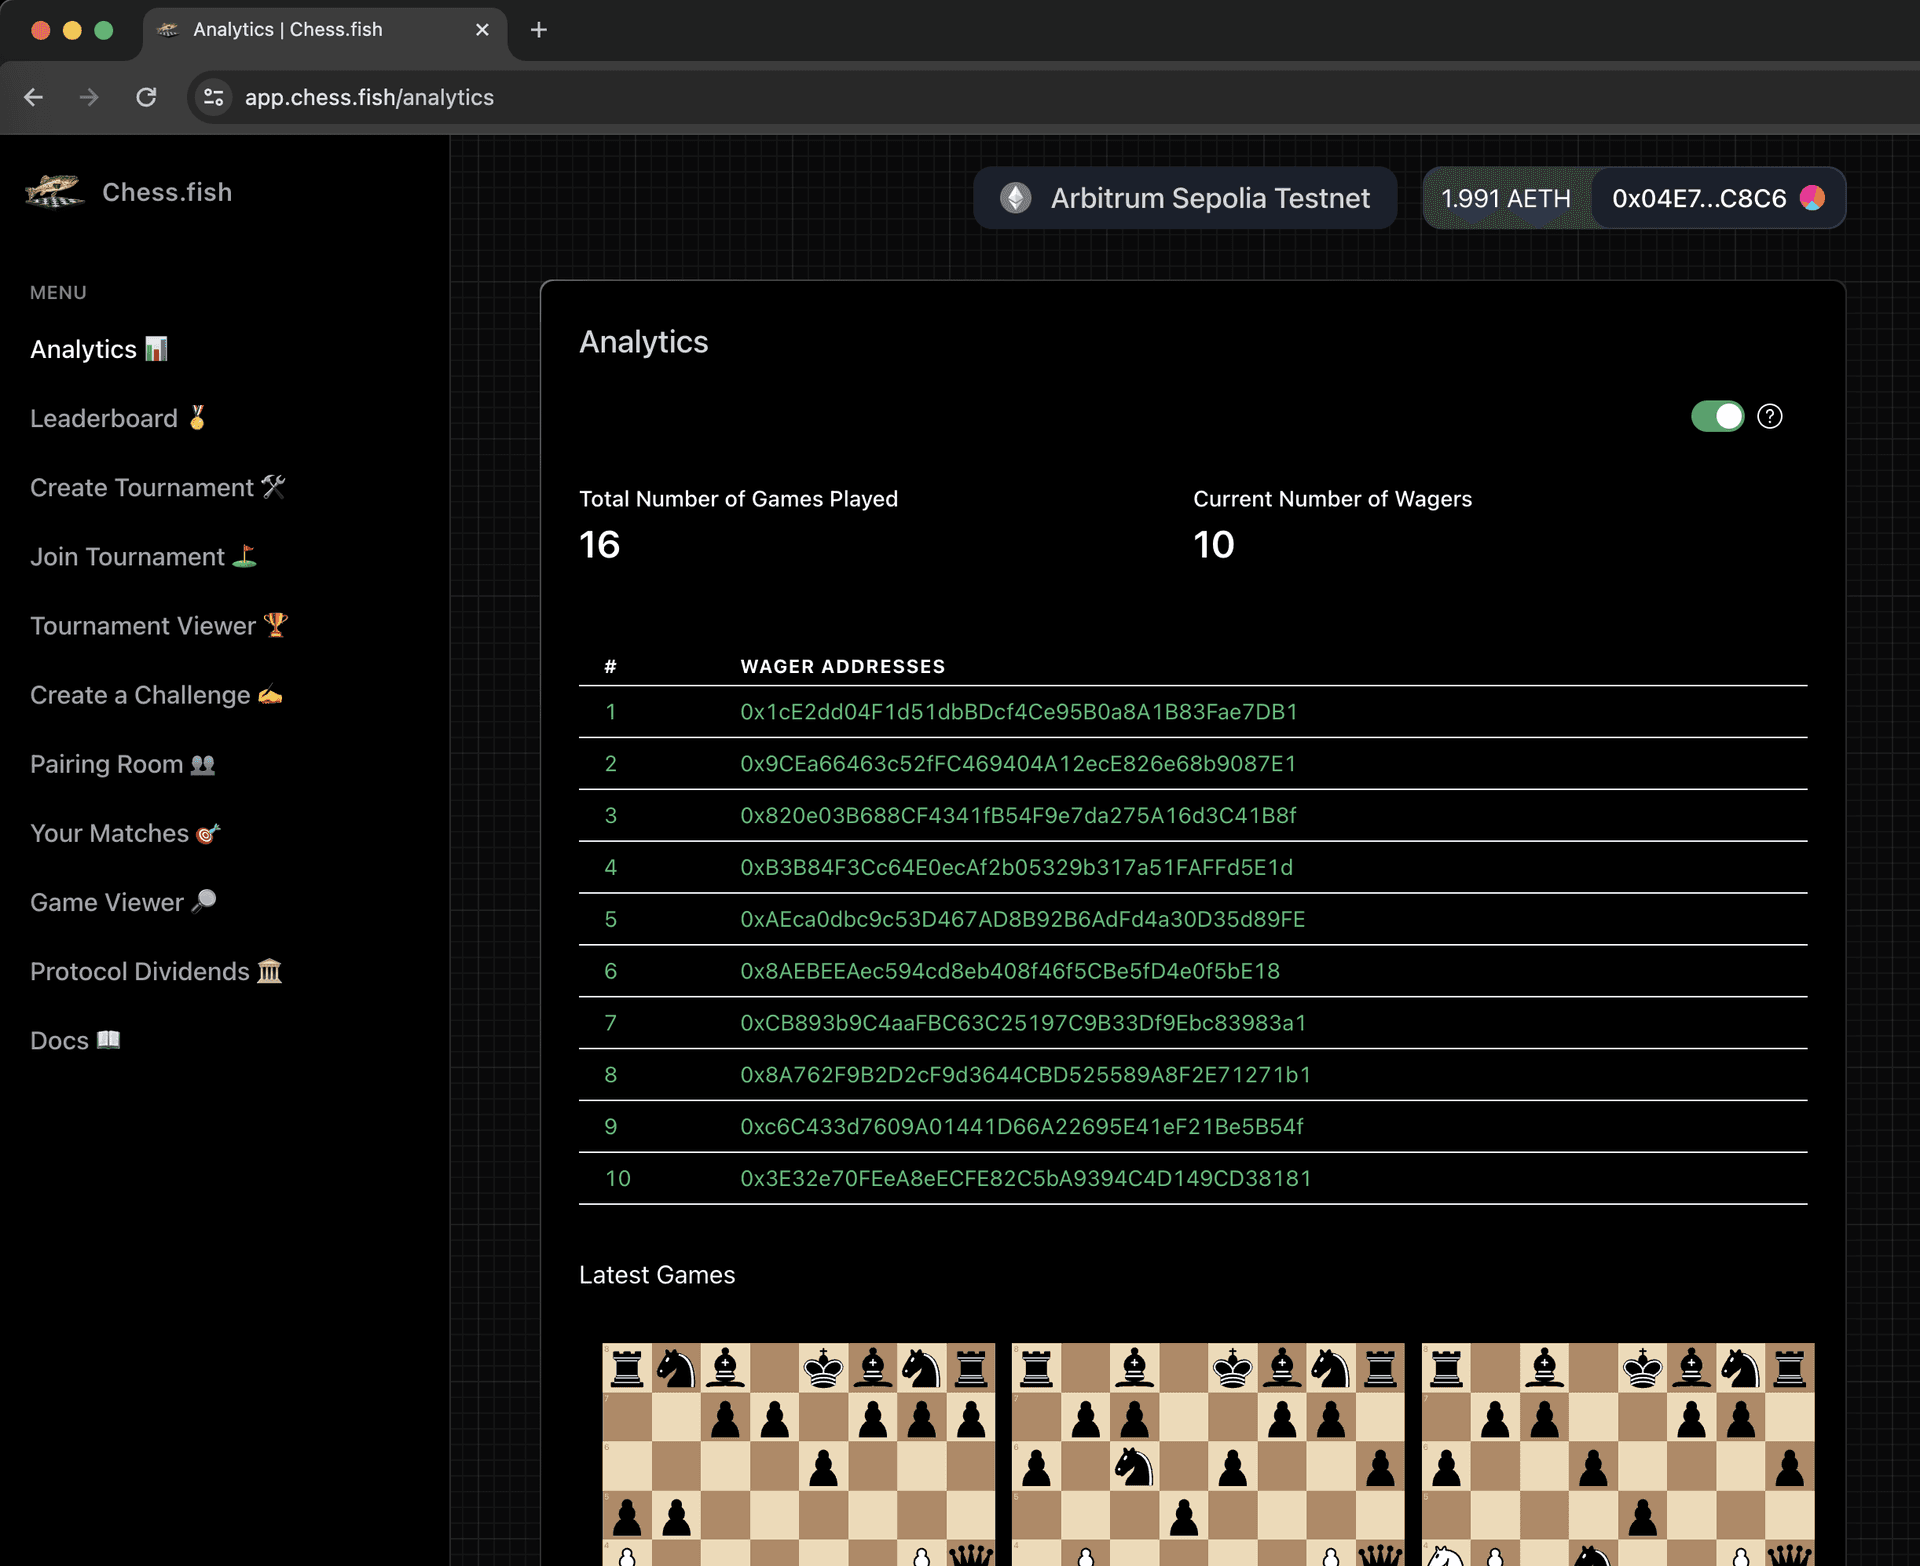
Task: Open wager address 0xCB893b9C4aaFBC63C25197C9B33Df9Ebc83983a1
Action: (x=1023, y=1023)
